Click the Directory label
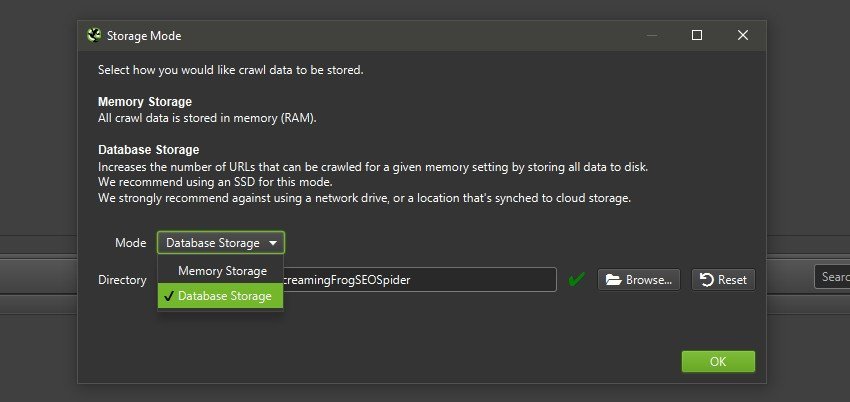 pos(122,280)
